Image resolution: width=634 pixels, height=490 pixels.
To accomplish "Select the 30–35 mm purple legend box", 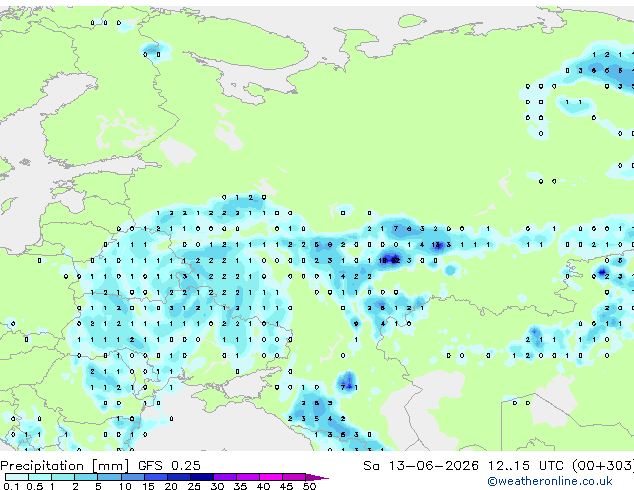I will point(224,477).
